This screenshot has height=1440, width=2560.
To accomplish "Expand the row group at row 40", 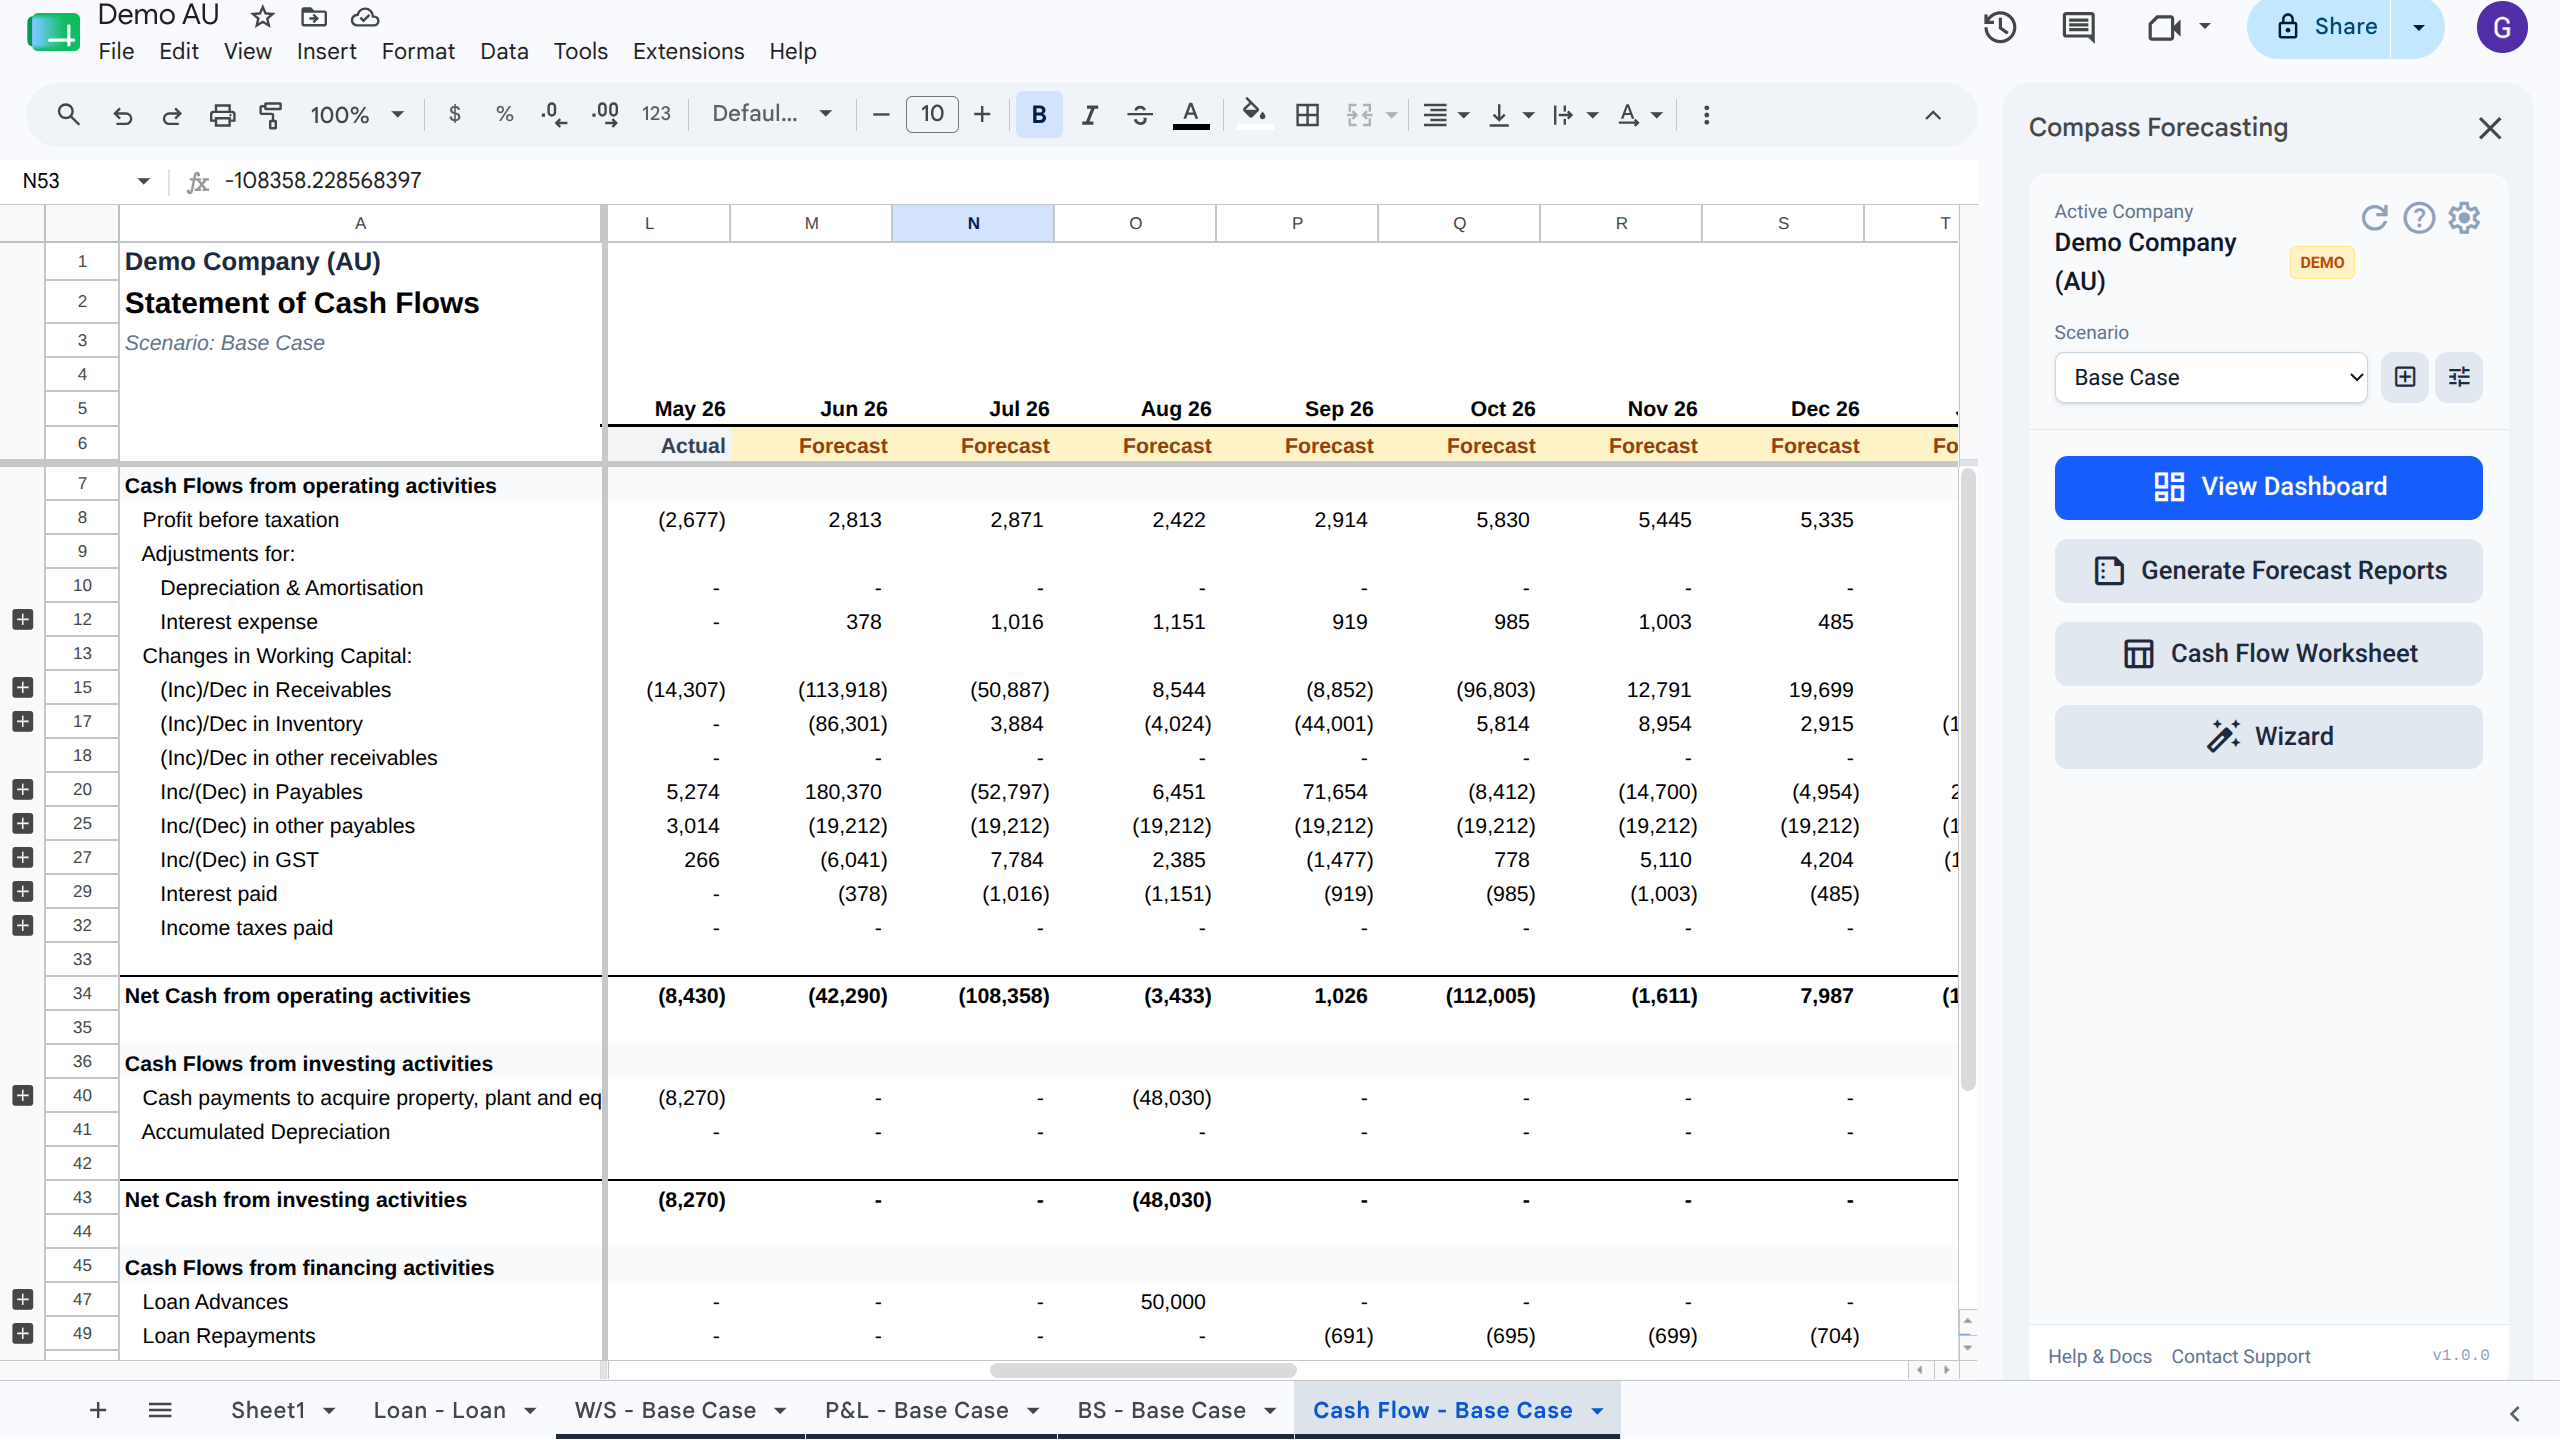I will click(x=22, y=1096).
